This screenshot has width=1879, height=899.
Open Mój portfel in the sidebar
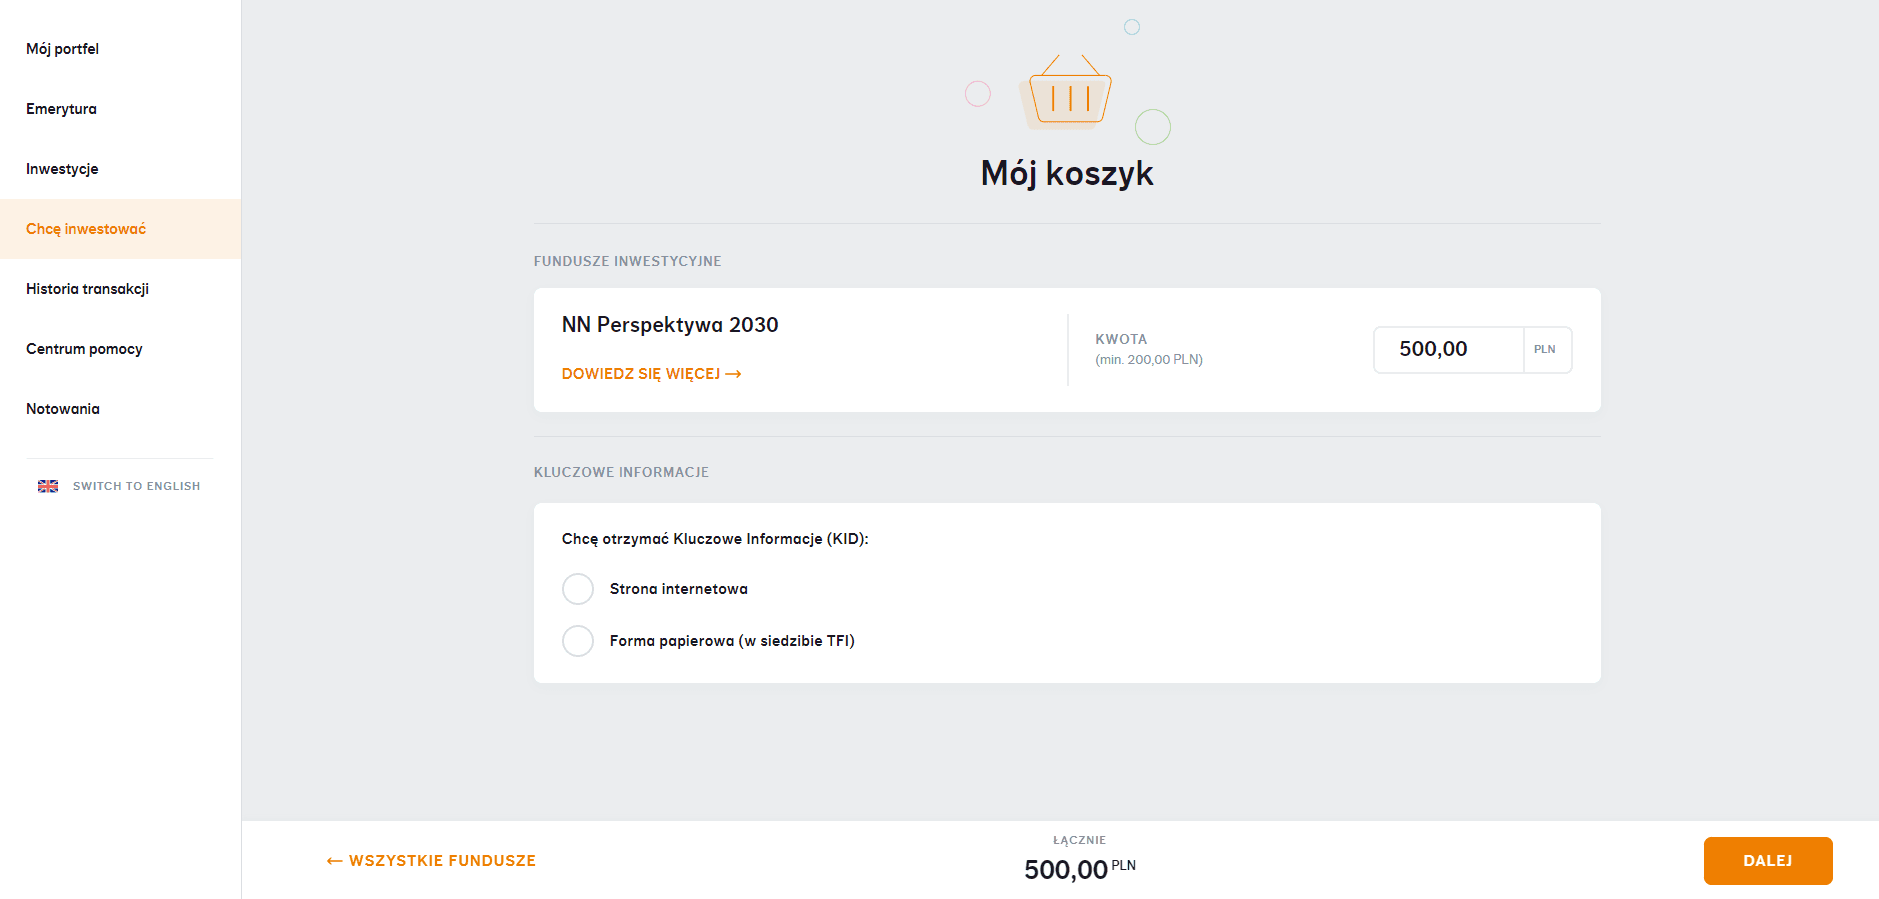click(62, 49)
